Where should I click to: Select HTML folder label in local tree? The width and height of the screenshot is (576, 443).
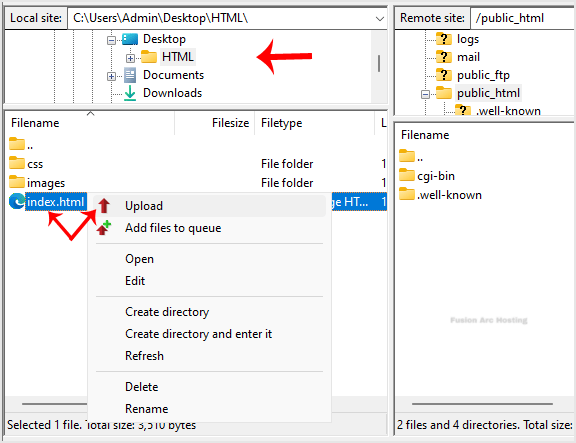tap(177, 57)
